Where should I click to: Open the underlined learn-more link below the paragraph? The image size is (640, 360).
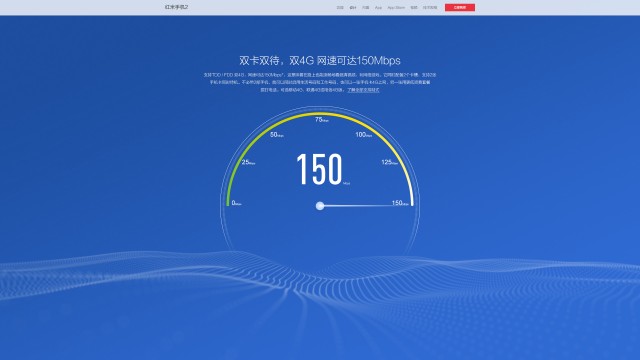tap(363, 90)
